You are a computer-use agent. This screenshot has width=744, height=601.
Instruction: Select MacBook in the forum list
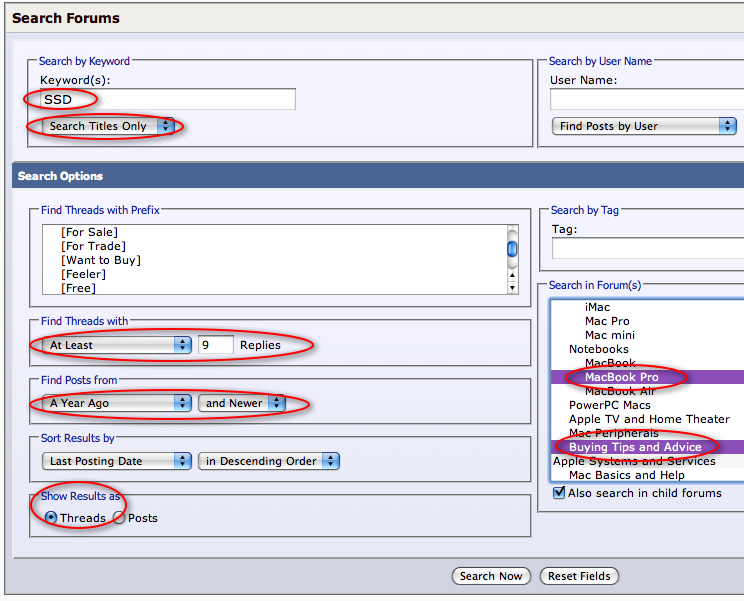(x=610, y=363)
